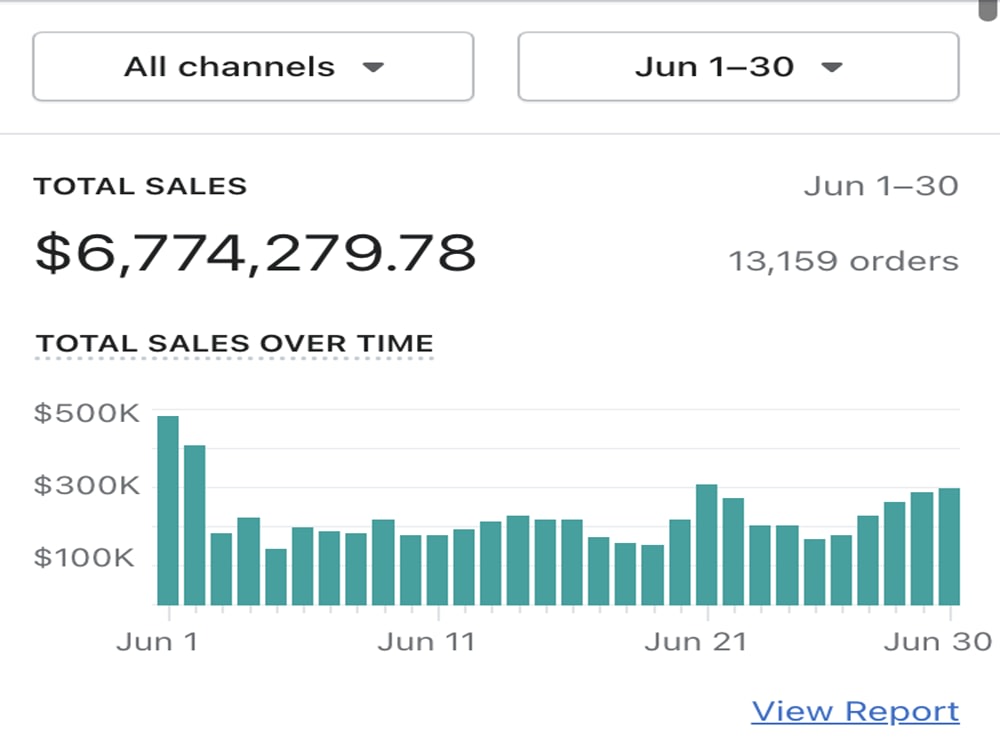Click the Total Sales Over Time heading
This screenshot has height=750, width=1000.
click(x=235, y=343)
